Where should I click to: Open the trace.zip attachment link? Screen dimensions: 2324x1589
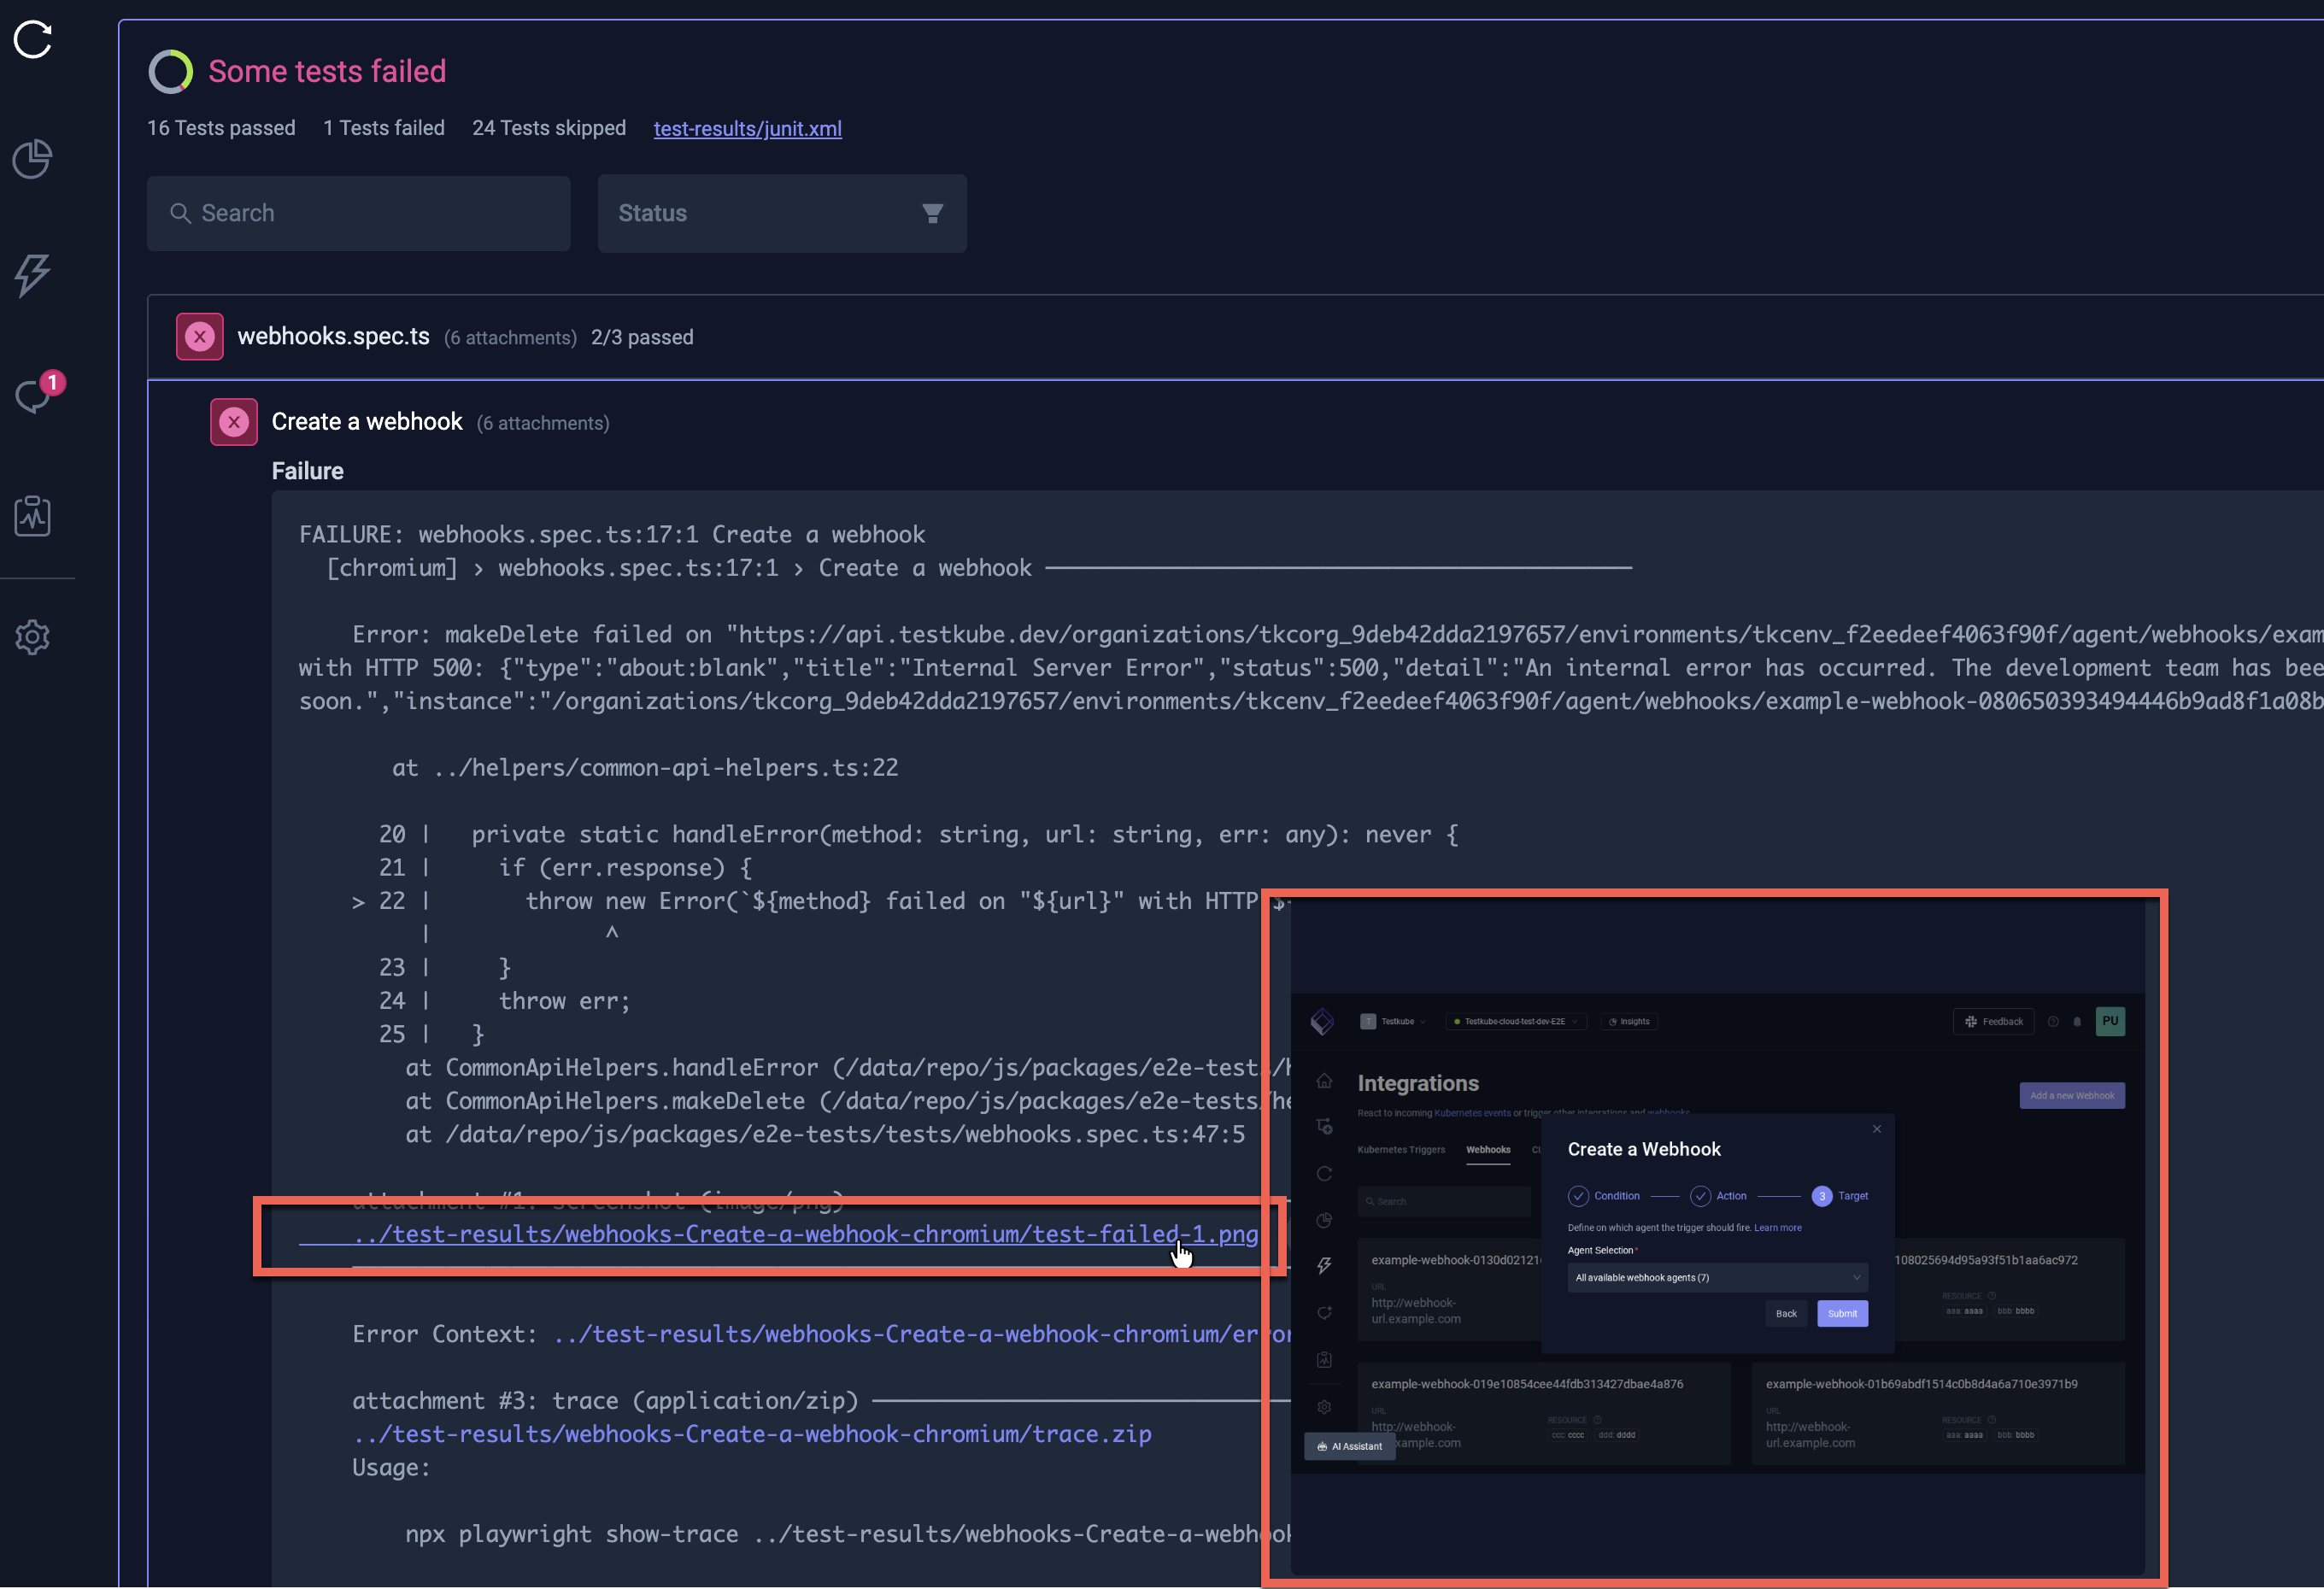coord(751,1434)
